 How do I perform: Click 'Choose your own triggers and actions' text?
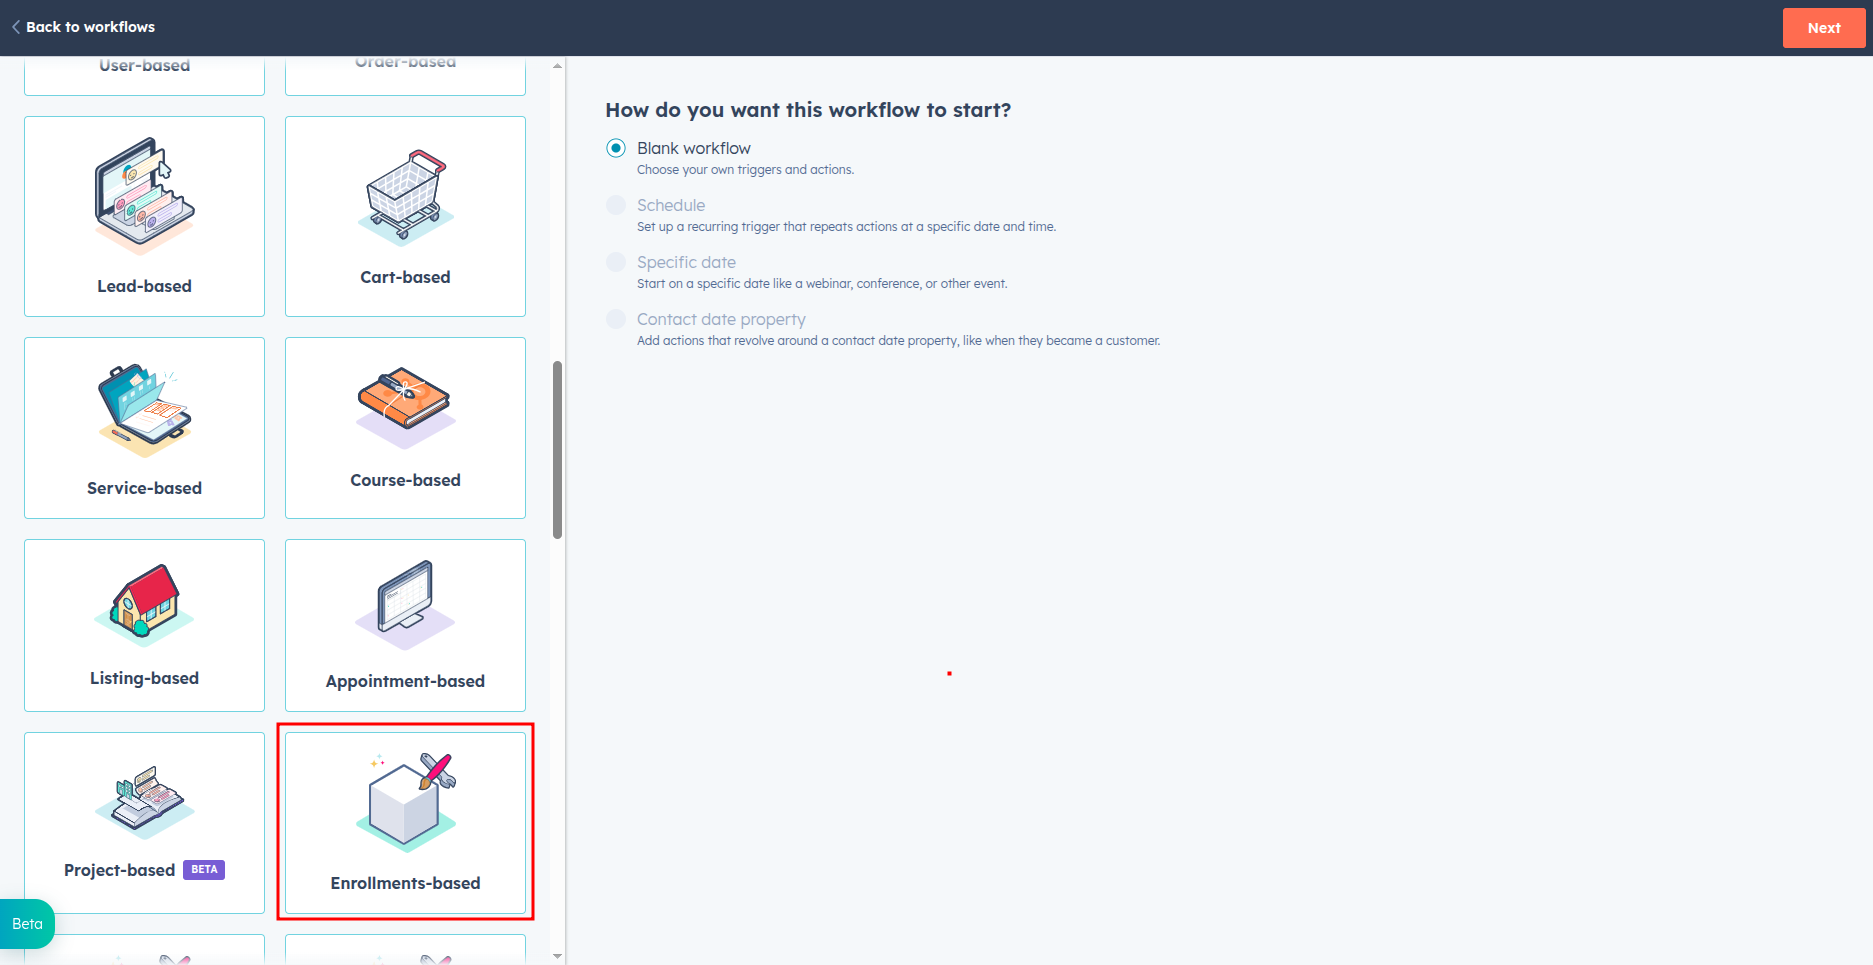click(x=746, y=170)
